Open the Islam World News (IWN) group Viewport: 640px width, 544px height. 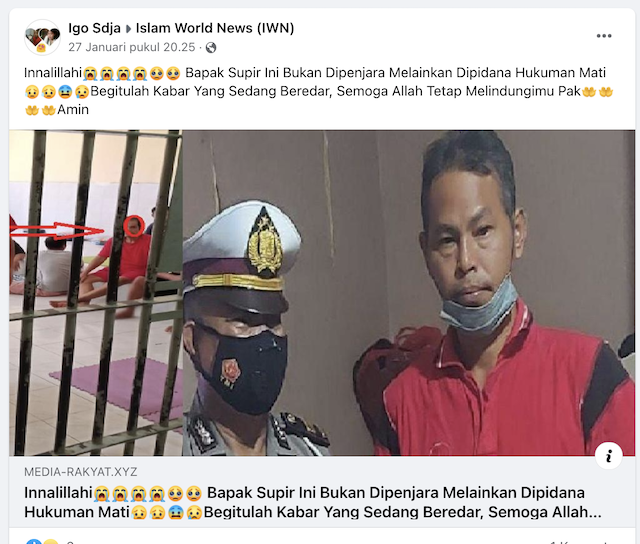(x=215, y=28)
